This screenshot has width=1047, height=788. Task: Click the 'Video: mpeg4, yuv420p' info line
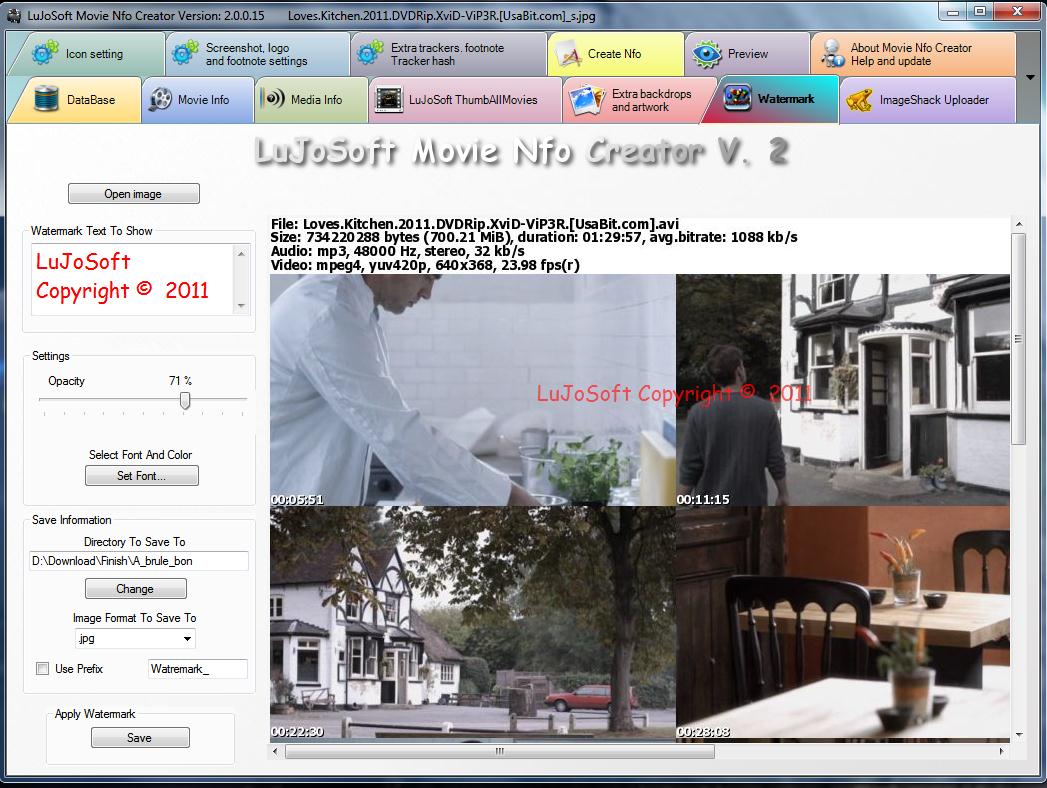pos(425,265)
